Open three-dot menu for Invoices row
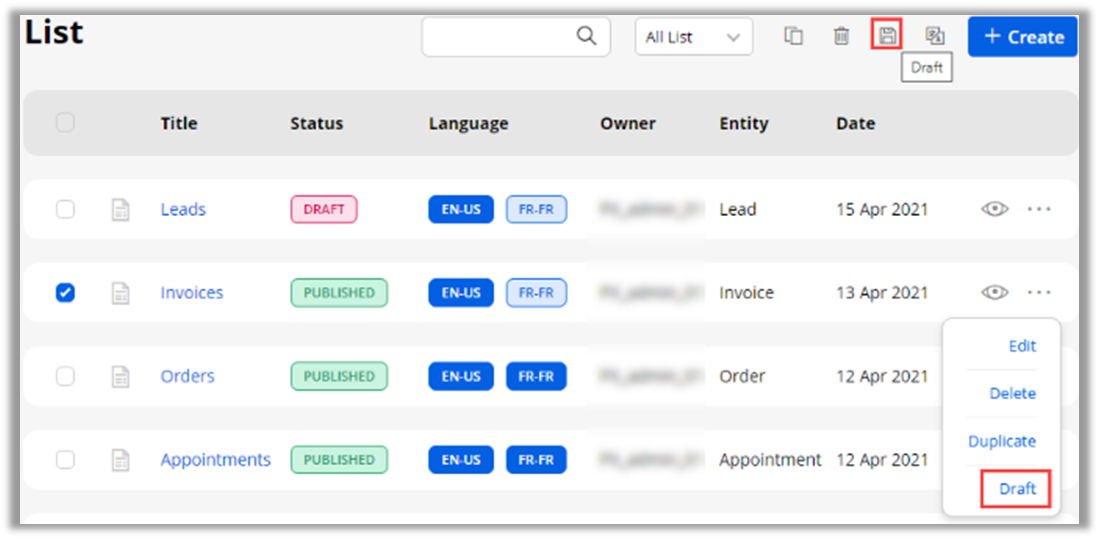1100x539 pixels. (x=1039, y=292)
